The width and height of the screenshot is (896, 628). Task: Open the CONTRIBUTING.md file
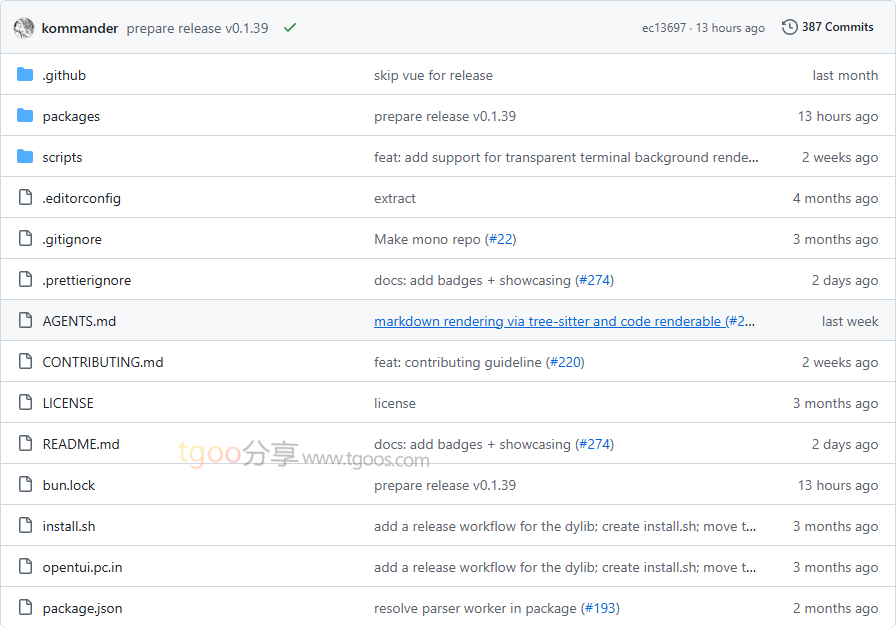click(103, 362)
